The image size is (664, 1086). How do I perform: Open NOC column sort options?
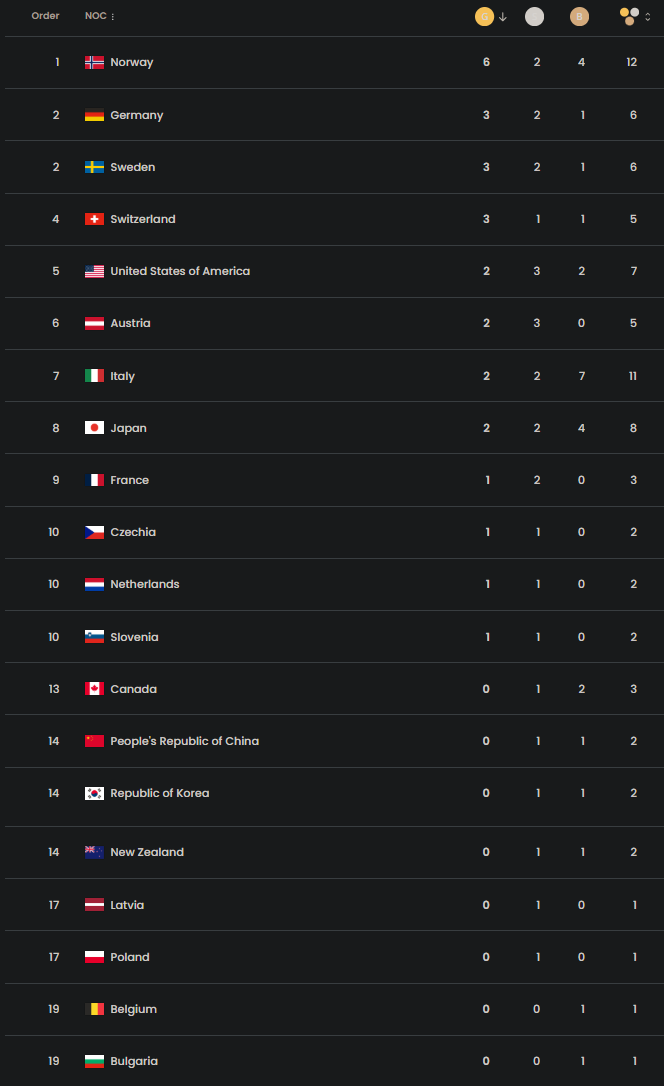113,17
